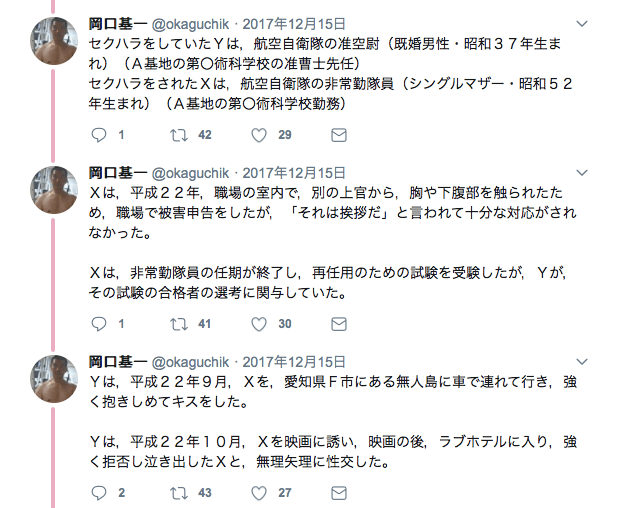Reply to the third tweet with 2 replies
Image resolution: width=629 pixels, height=508 pixels.
click(98, 493)
